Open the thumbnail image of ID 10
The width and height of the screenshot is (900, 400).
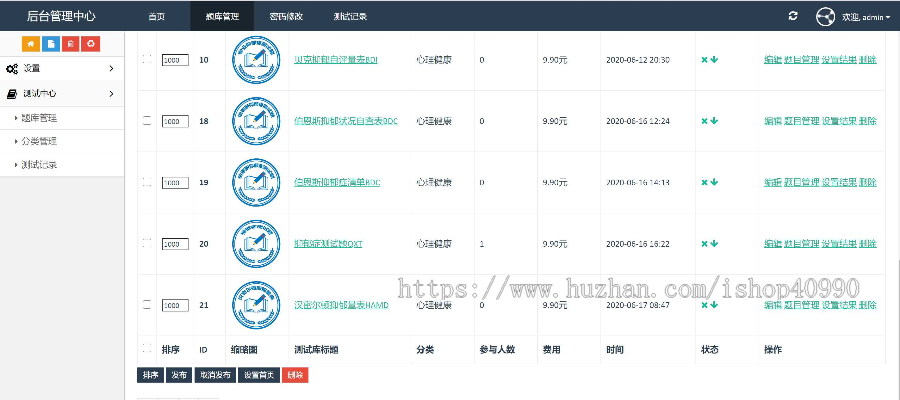[x=256, y=60]
